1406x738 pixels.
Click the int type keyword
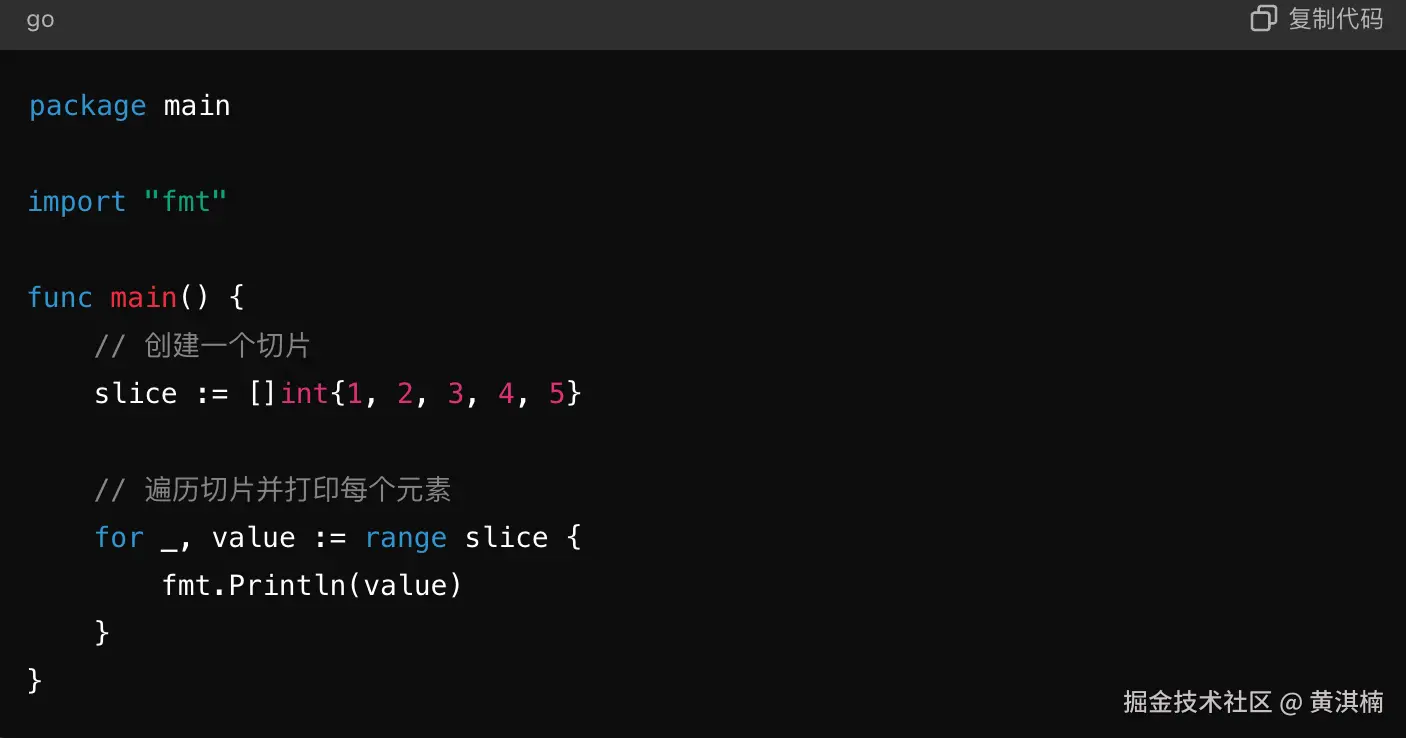(305, 393)
